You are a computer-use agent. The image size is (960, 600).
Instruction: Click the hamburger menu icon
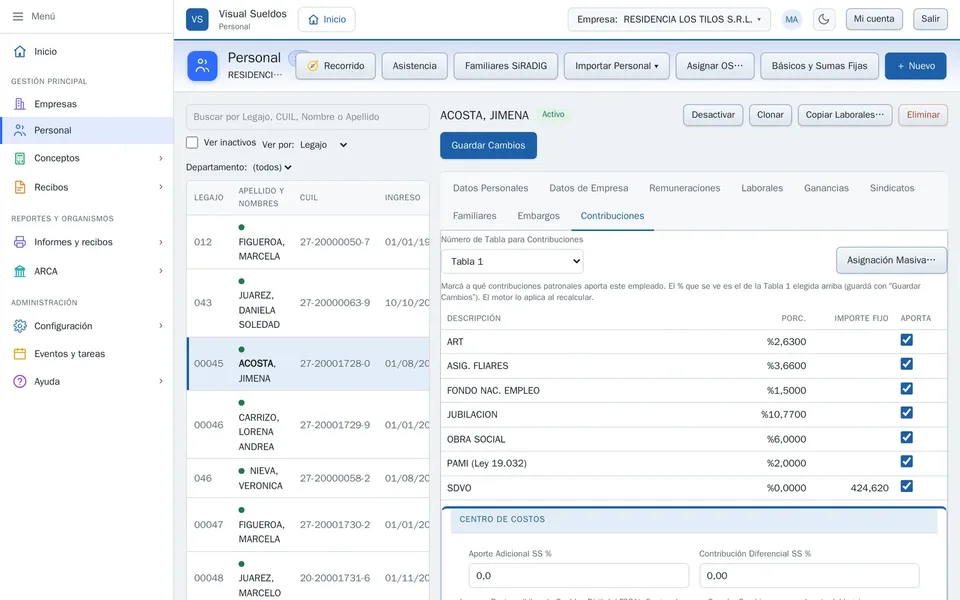pos(18,17)
